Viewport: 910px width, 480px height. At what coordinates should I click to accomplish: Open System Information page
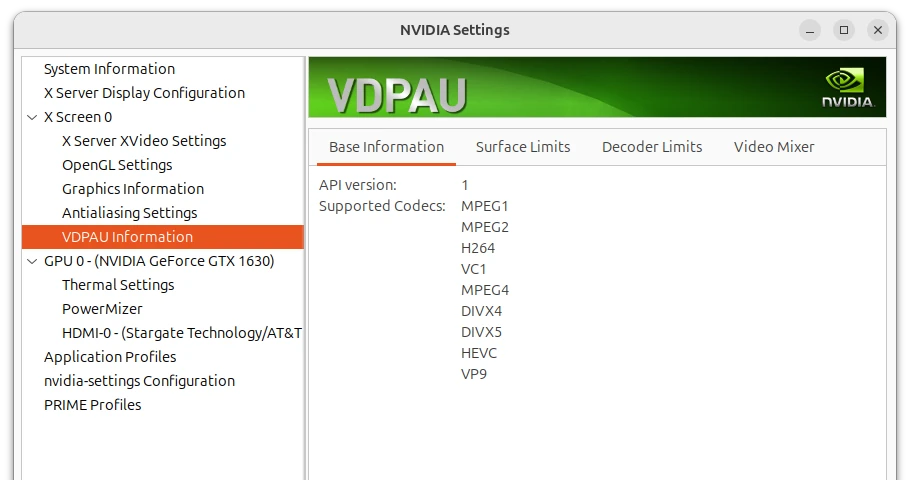pos(109,68)
